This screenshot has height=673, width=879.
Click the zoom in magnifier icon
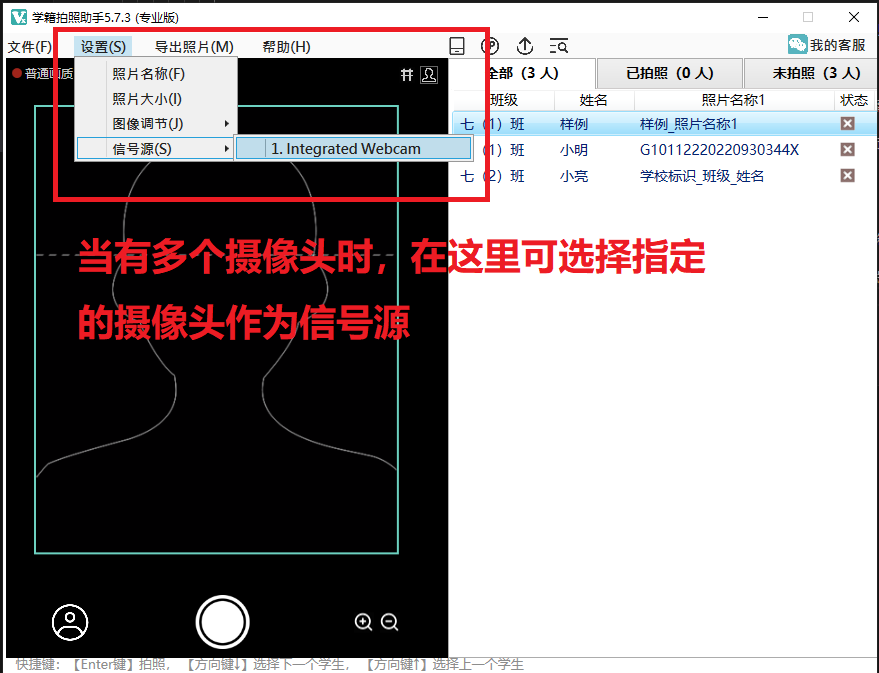(x=363, y=622)
